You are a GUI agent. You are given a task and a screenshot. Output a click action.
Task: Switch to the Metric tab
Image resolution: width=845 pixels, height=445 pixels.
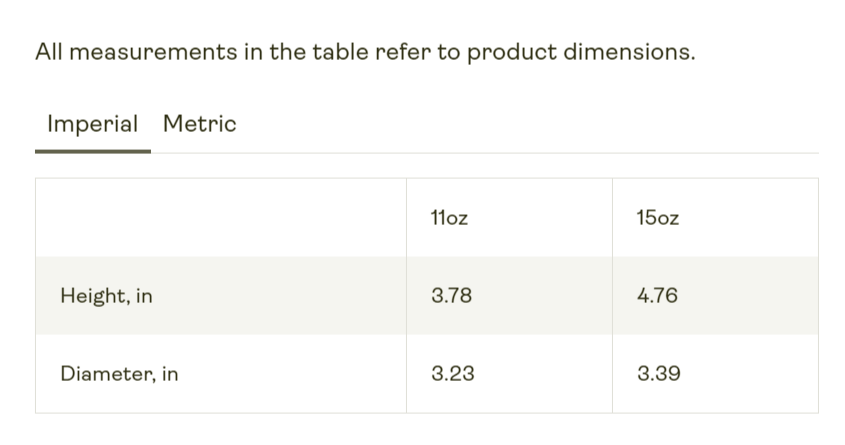tap(199, 124)
